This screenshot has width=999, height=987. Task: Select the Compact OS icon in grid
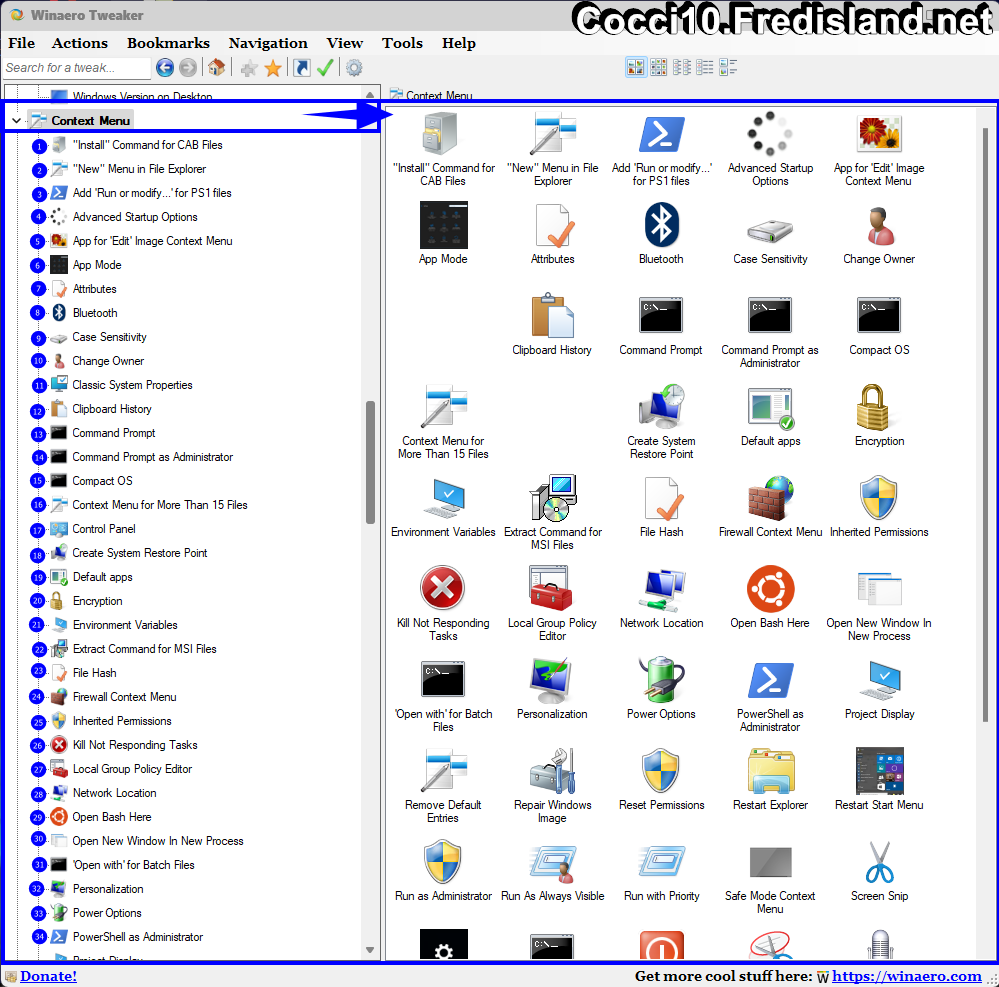point(879,315)
